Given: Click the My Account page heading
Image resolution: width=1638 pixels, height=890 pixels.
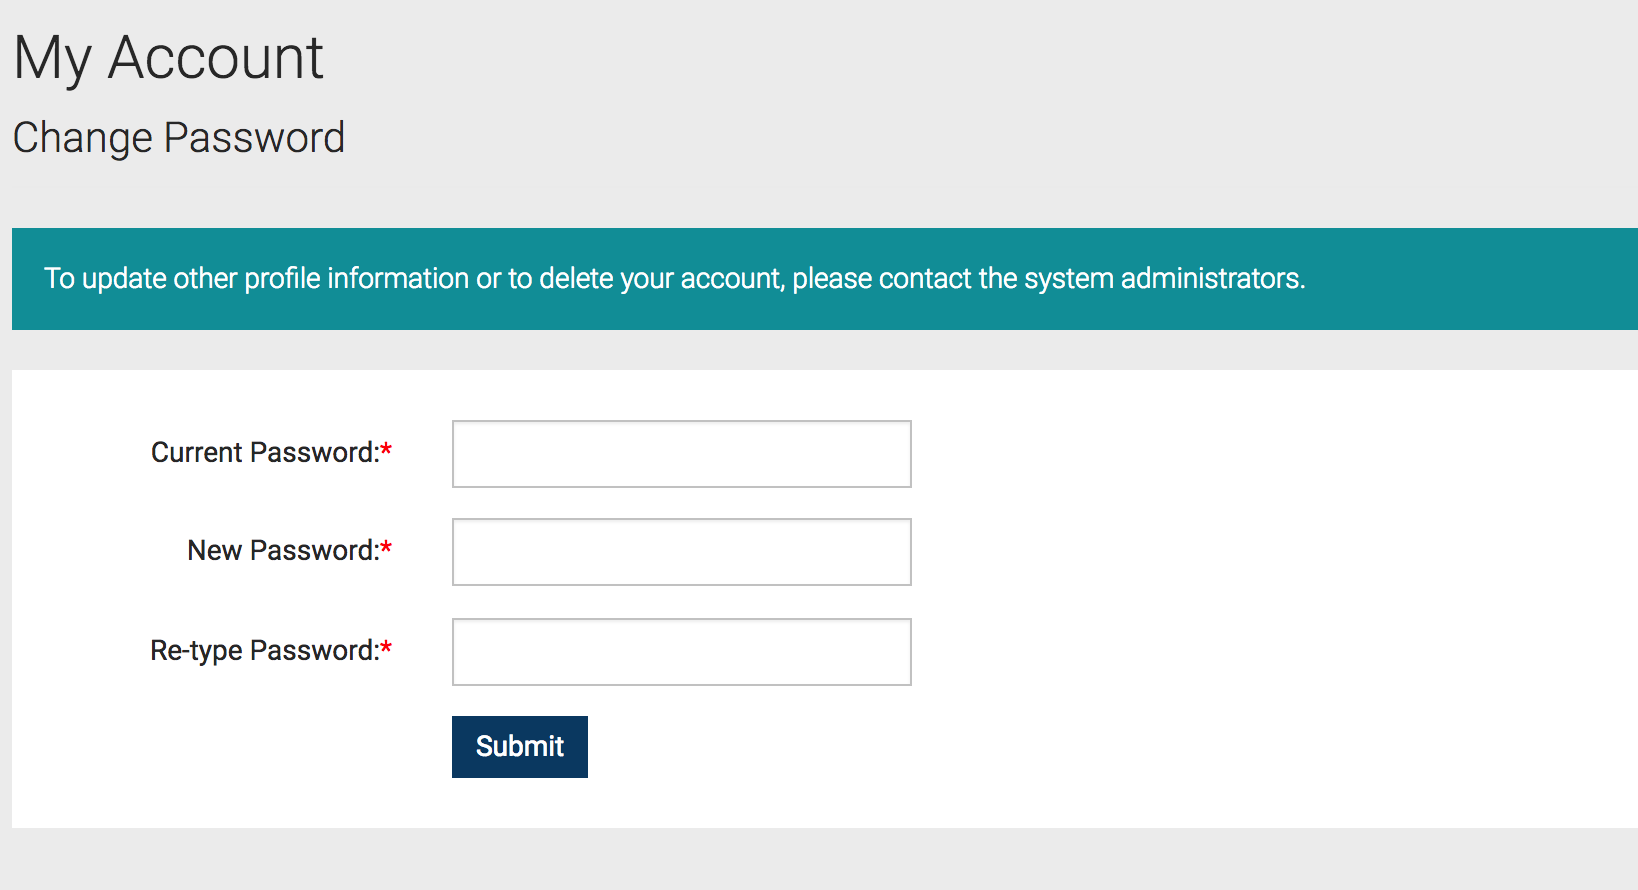Looking at the screenshot, I should coord(167,57).
